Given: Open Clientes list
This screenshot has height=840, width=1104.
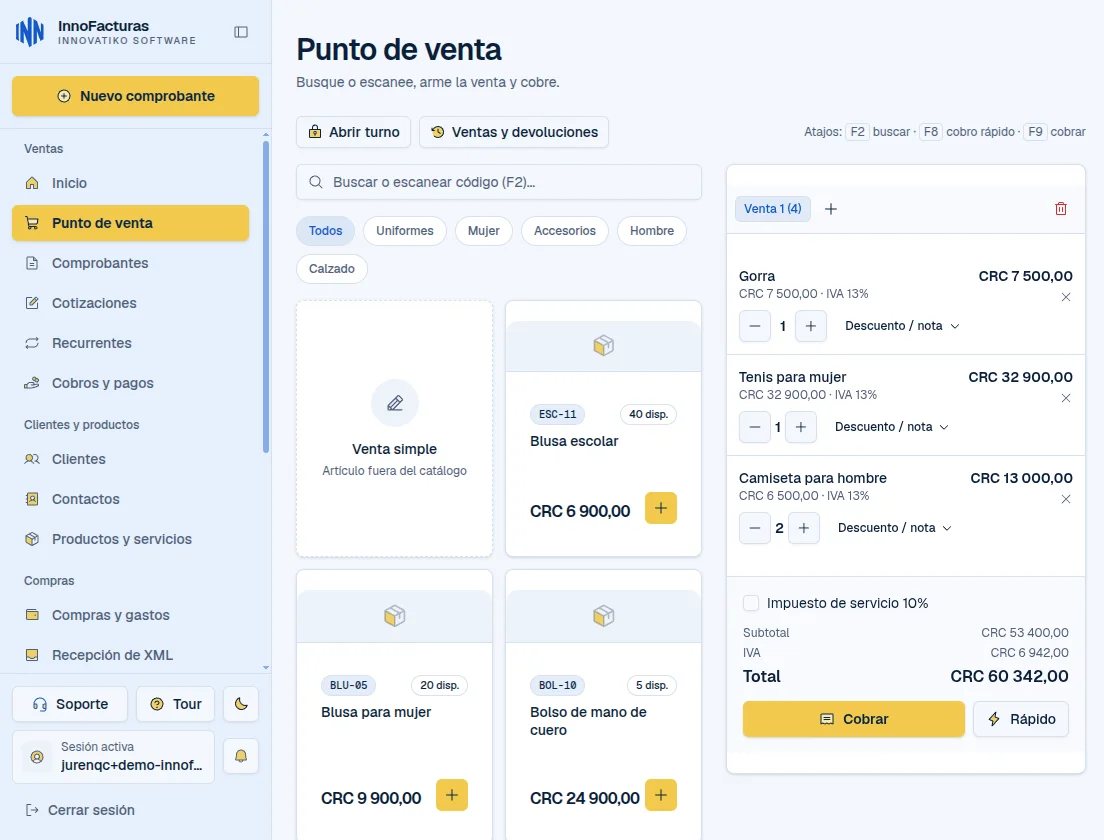Looking at the screenshot, I should tap(130, 459).
